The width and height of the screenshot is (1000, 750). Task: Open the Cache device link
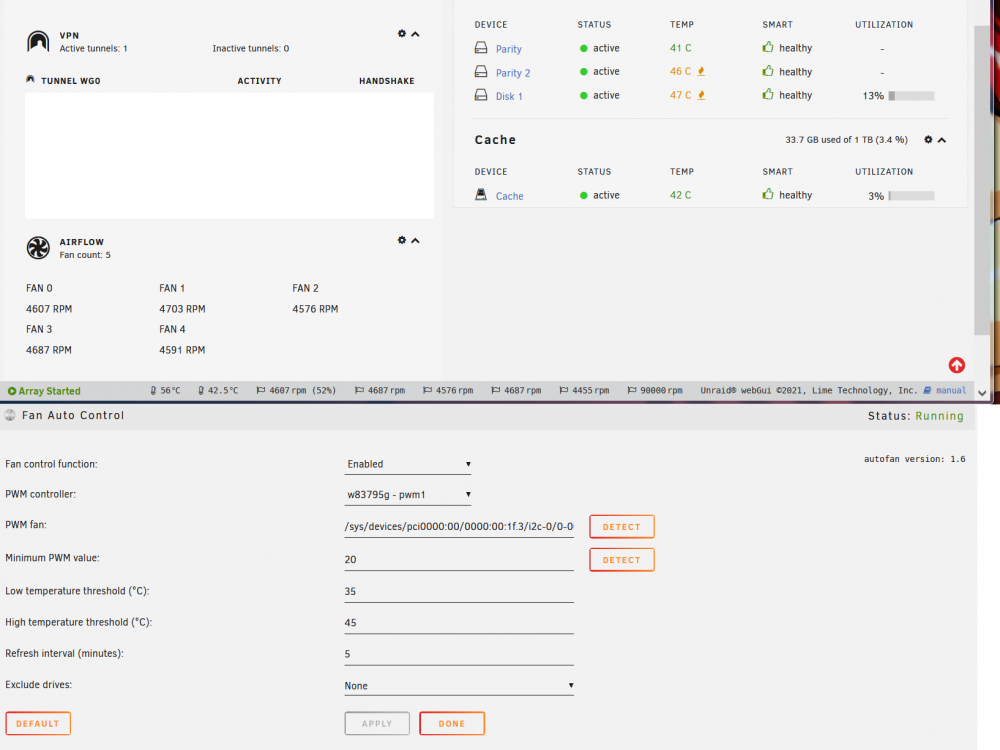click(510, 196)
